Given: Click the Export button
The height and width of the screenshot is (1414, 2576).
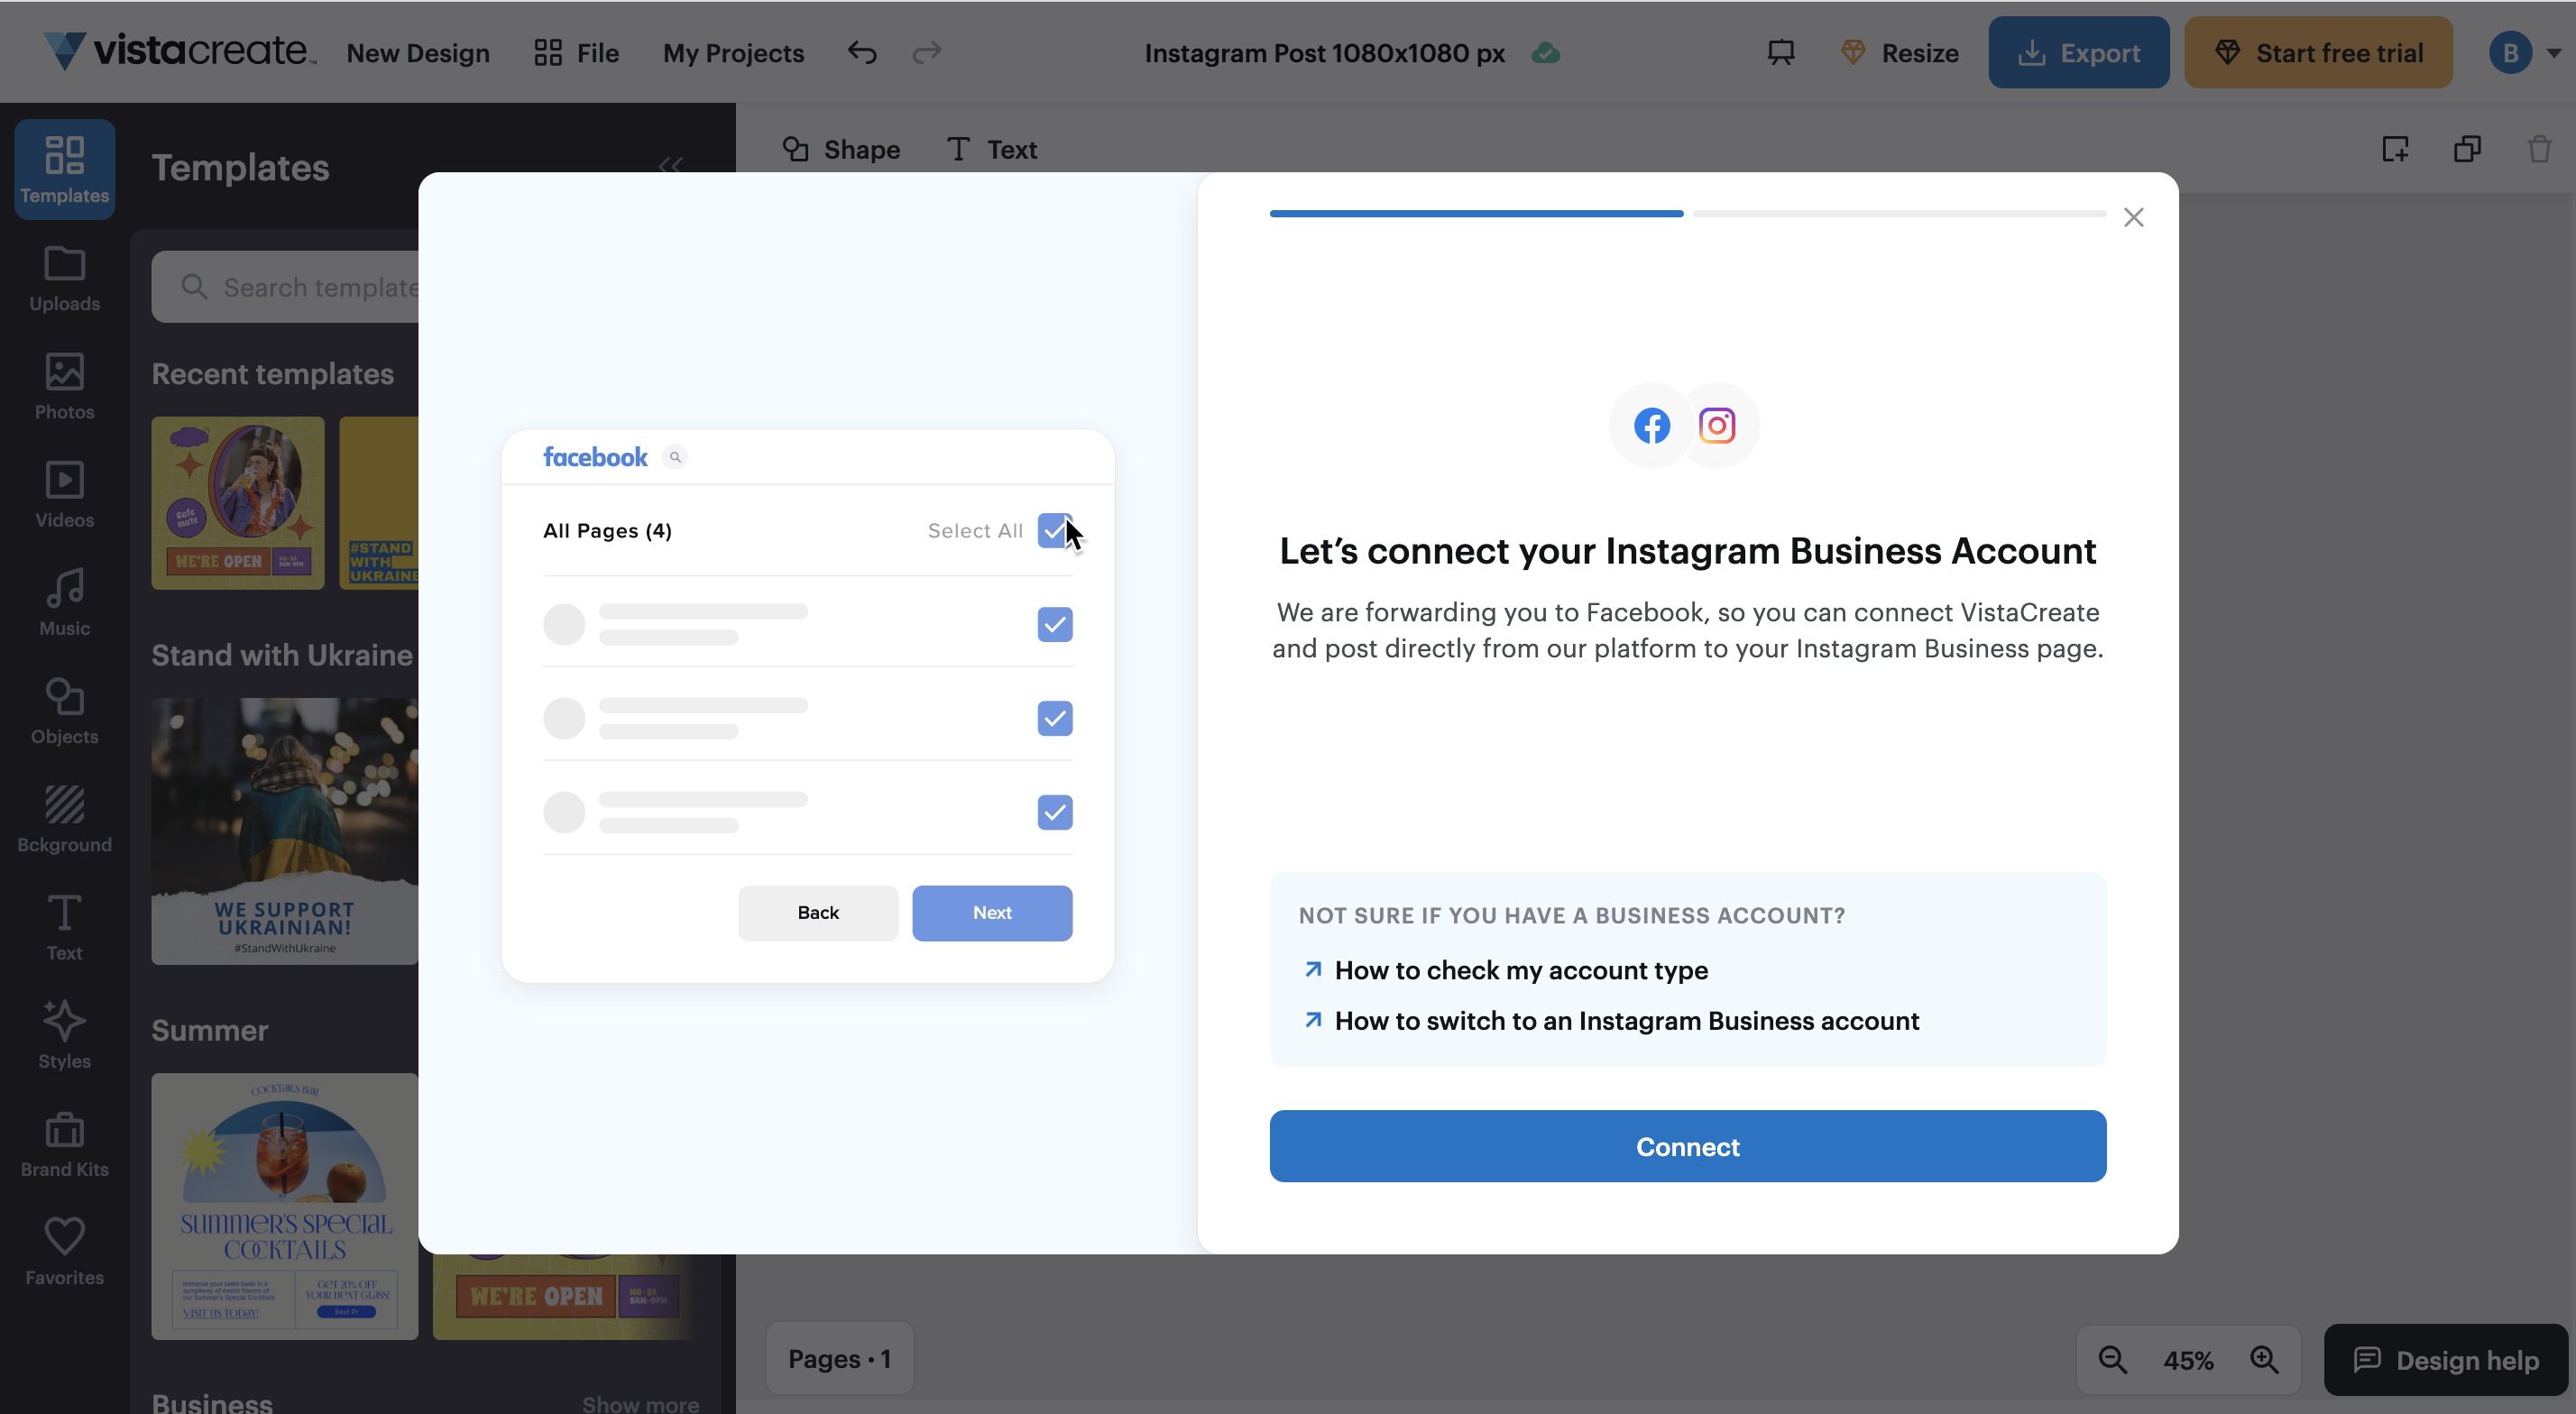Looking at the screenshot, I should click(2078, 52).
